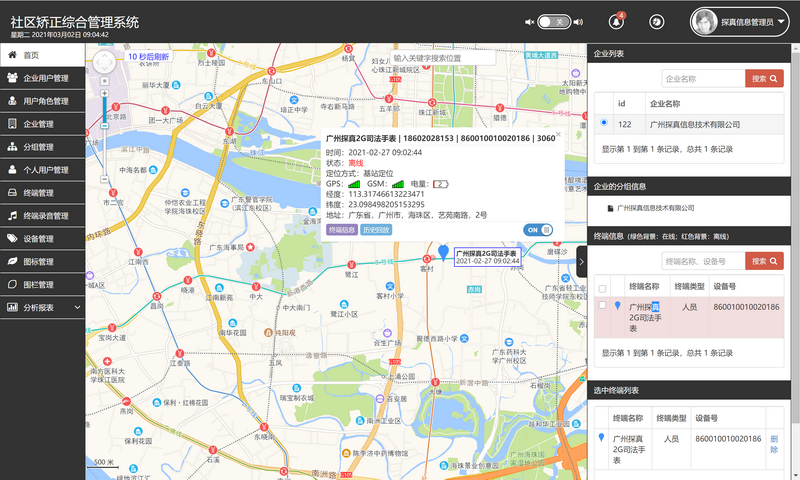The height and width of the screenshot is (480, 800).
Task: Click the 图标管理 leaf icon
Action: coord(12,261)
